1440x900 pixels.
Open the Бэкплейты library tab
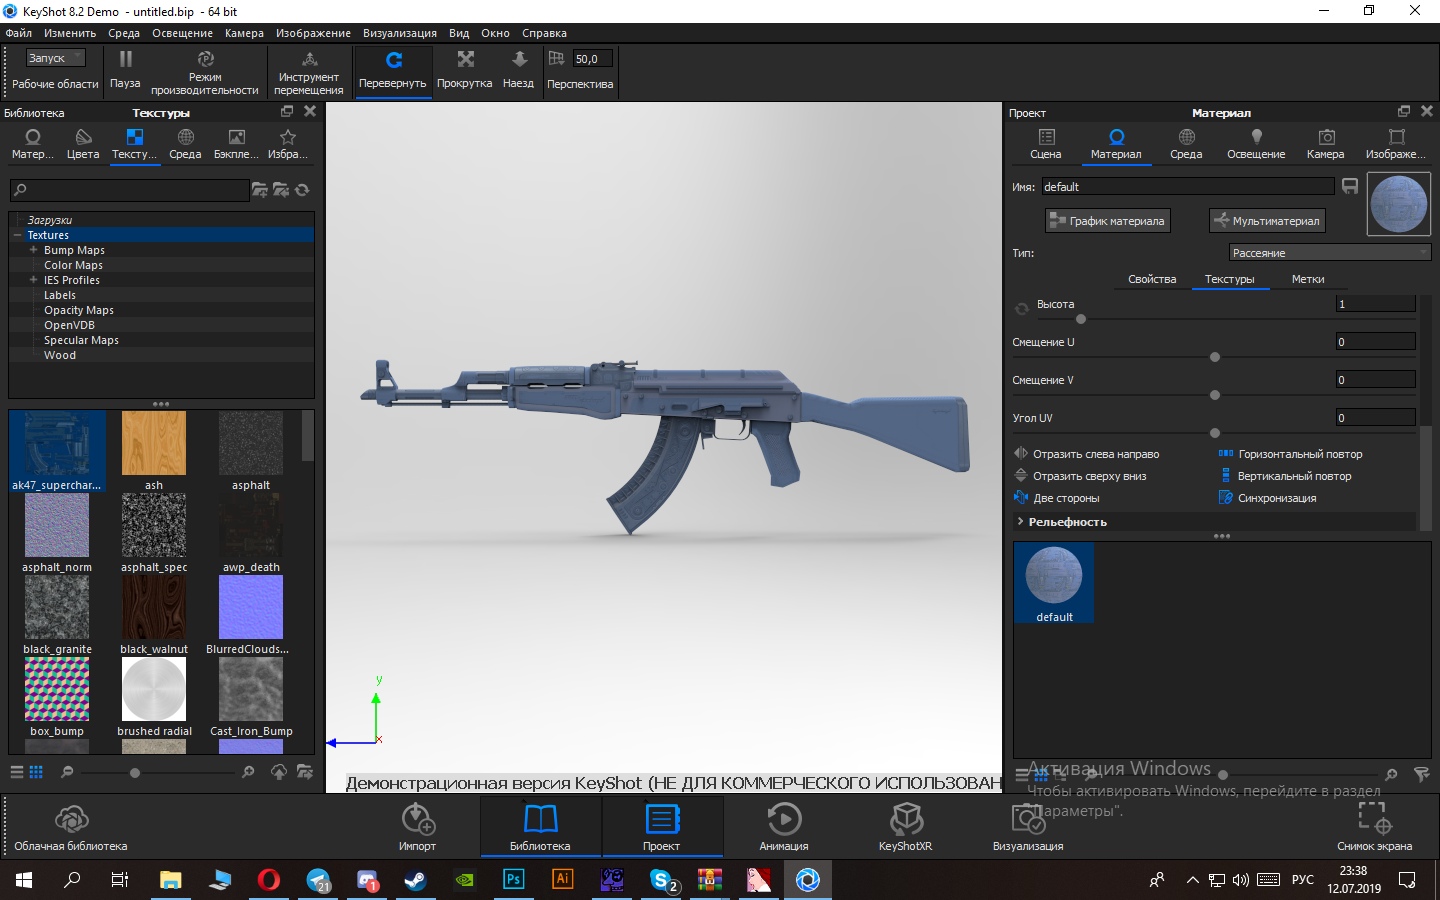coord(236,144)
